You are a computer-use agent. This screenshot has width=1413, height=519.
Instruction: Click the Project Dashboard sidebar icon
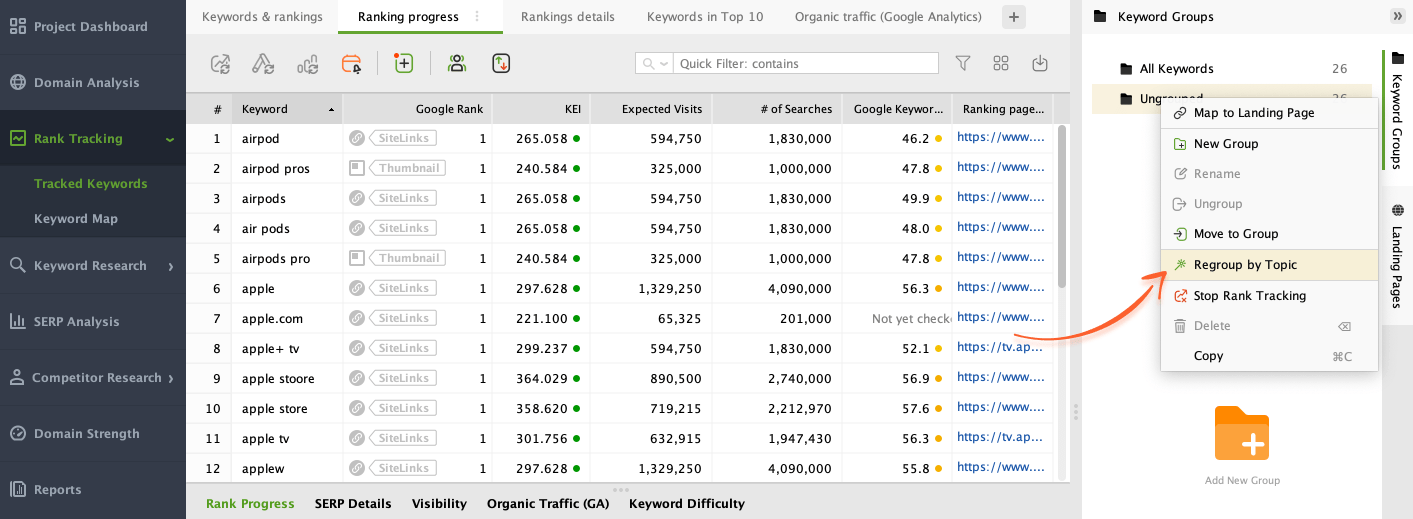18,27
